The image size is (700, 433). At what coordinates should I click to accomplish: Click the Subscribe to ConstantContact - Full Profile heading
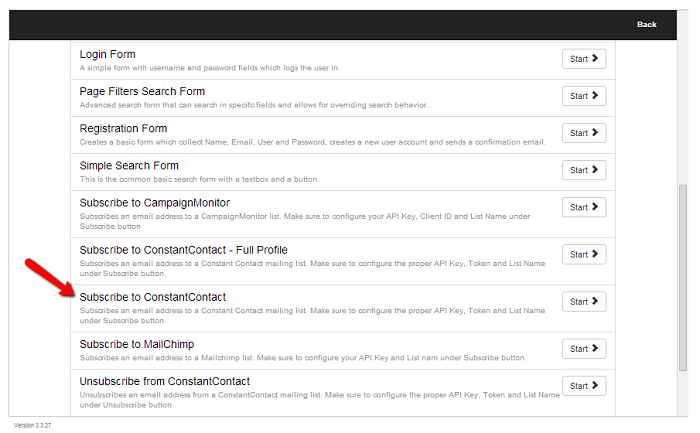[x=183, y=250]
